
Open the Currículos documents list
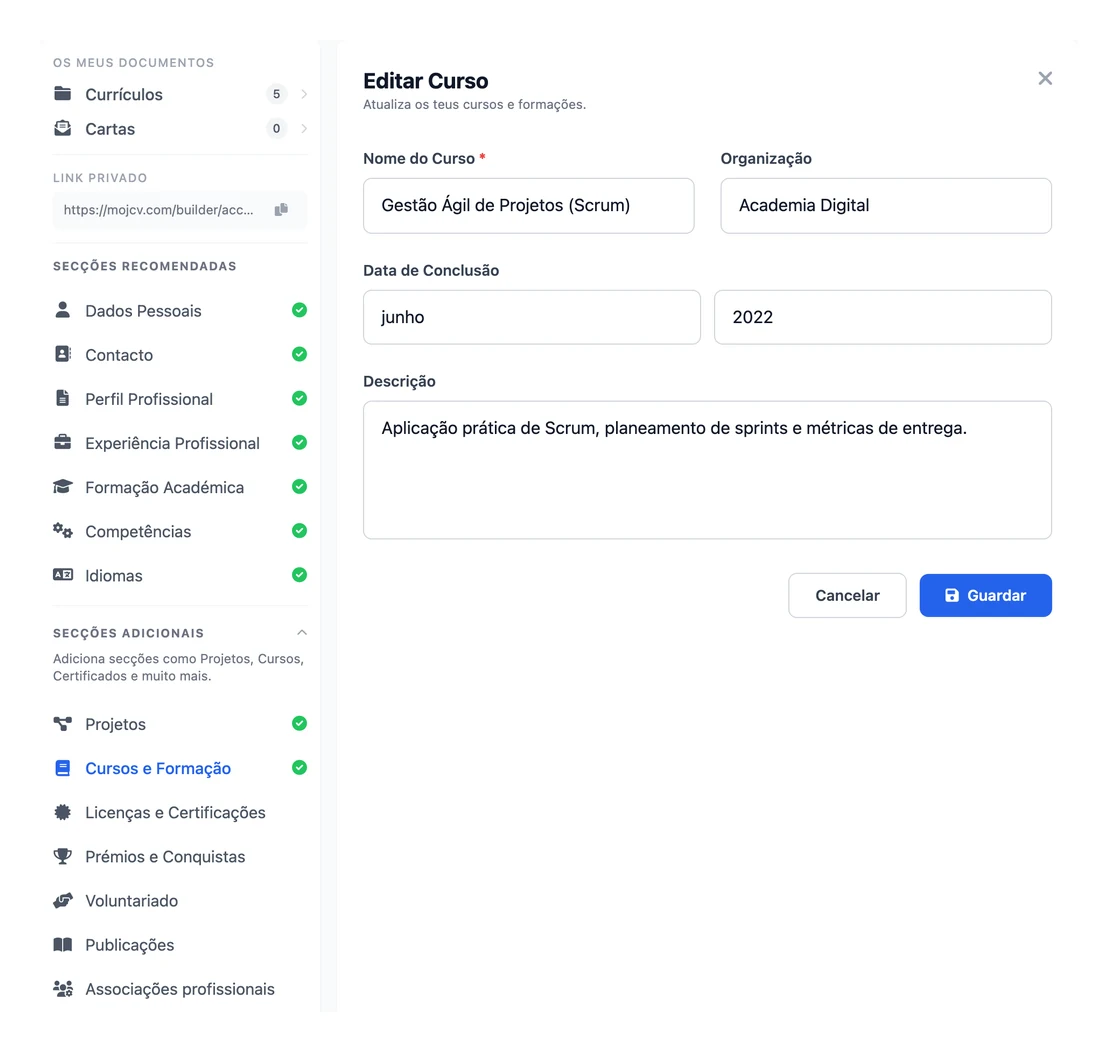coord(180,94)
